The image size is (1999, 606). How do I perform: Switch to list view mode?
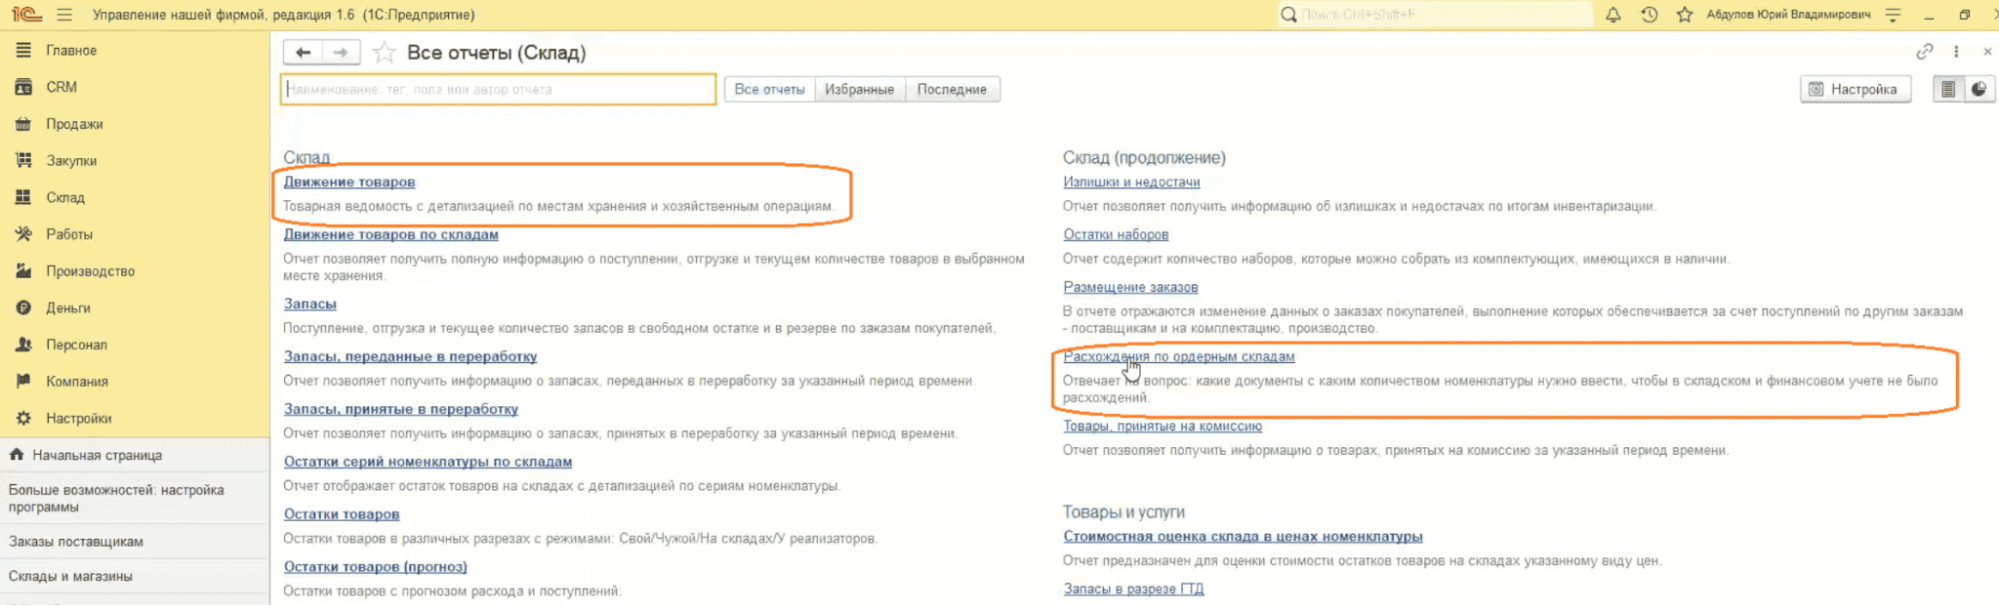point(1948,89)
